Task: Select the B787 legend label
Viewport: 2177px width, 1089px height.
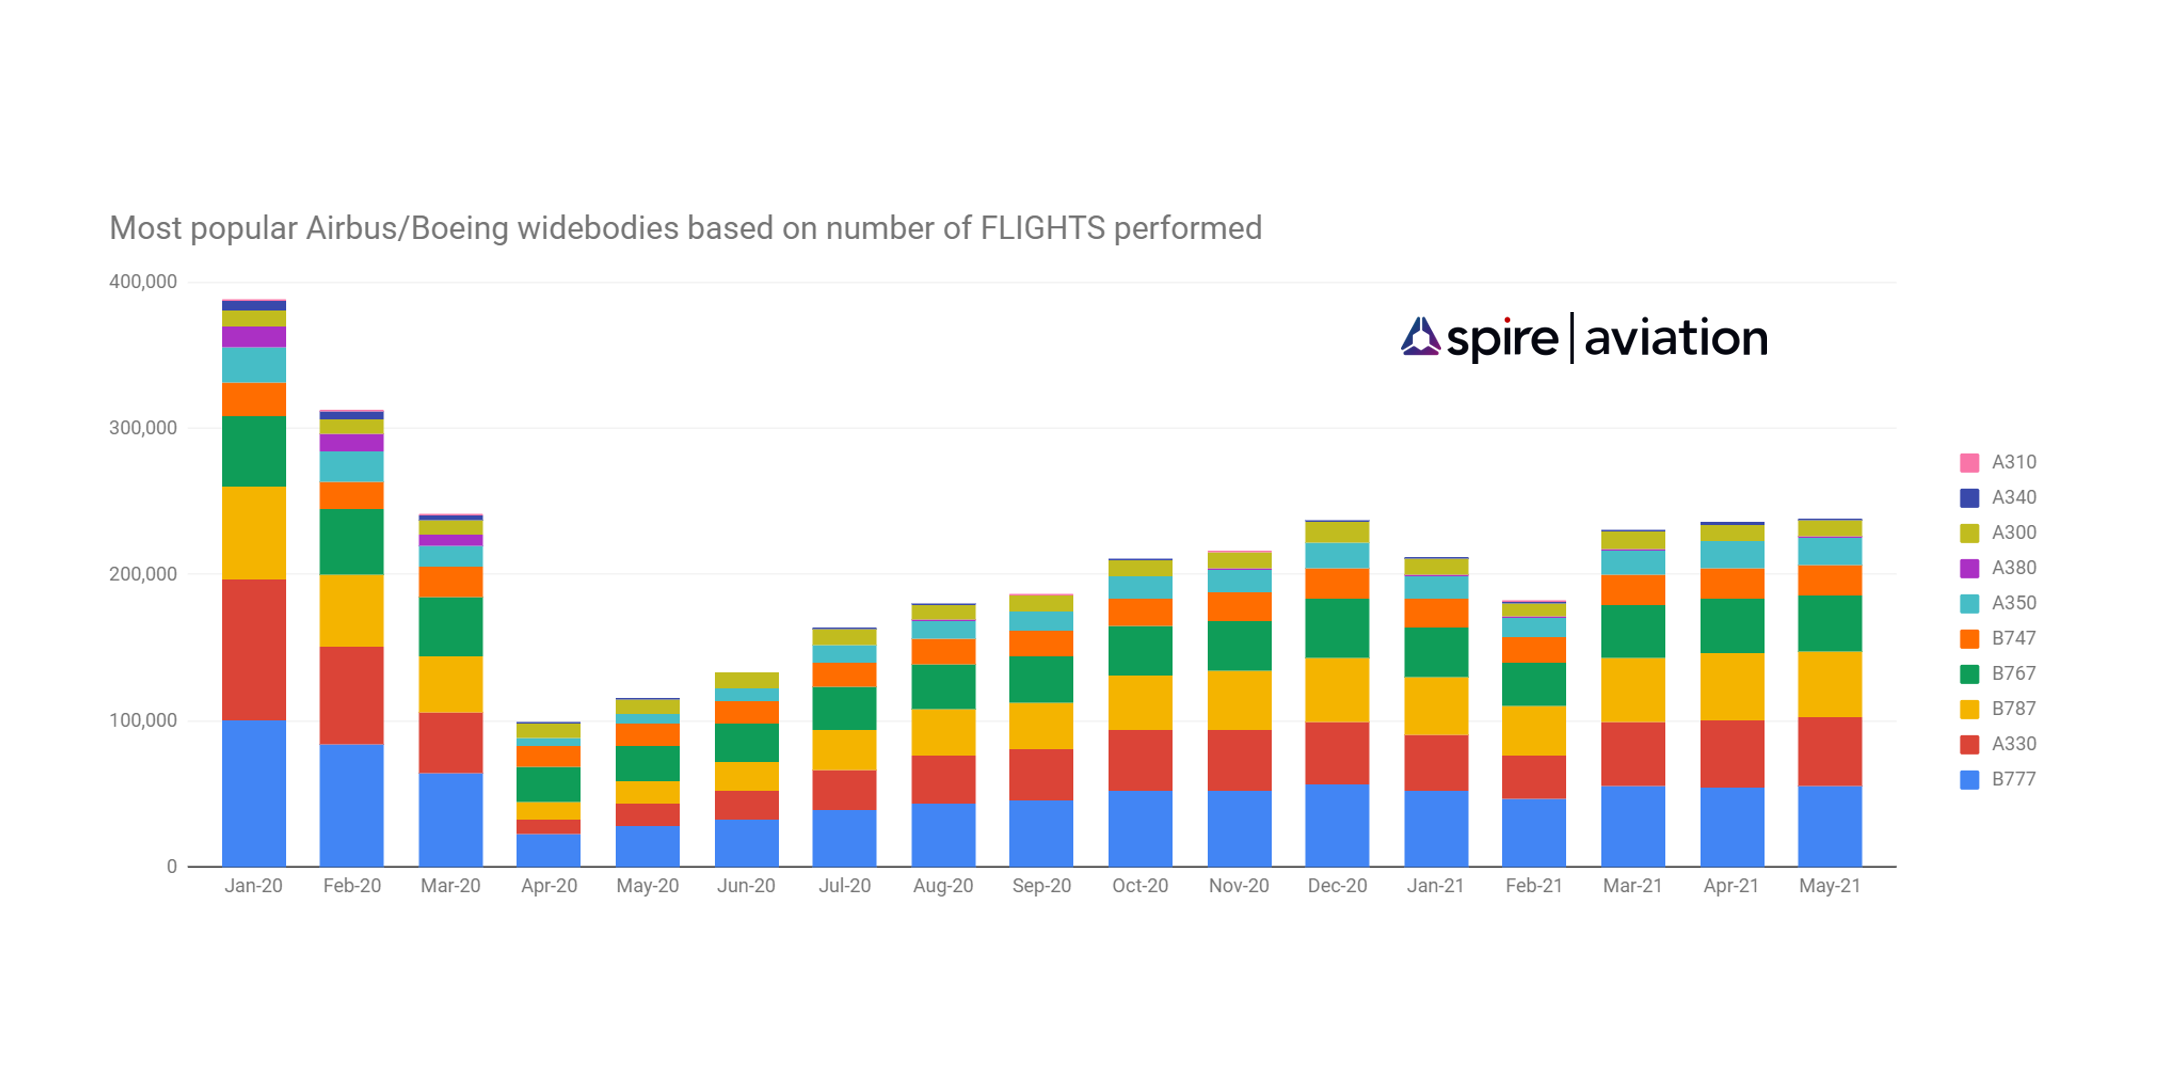Action: (2013, 709)
